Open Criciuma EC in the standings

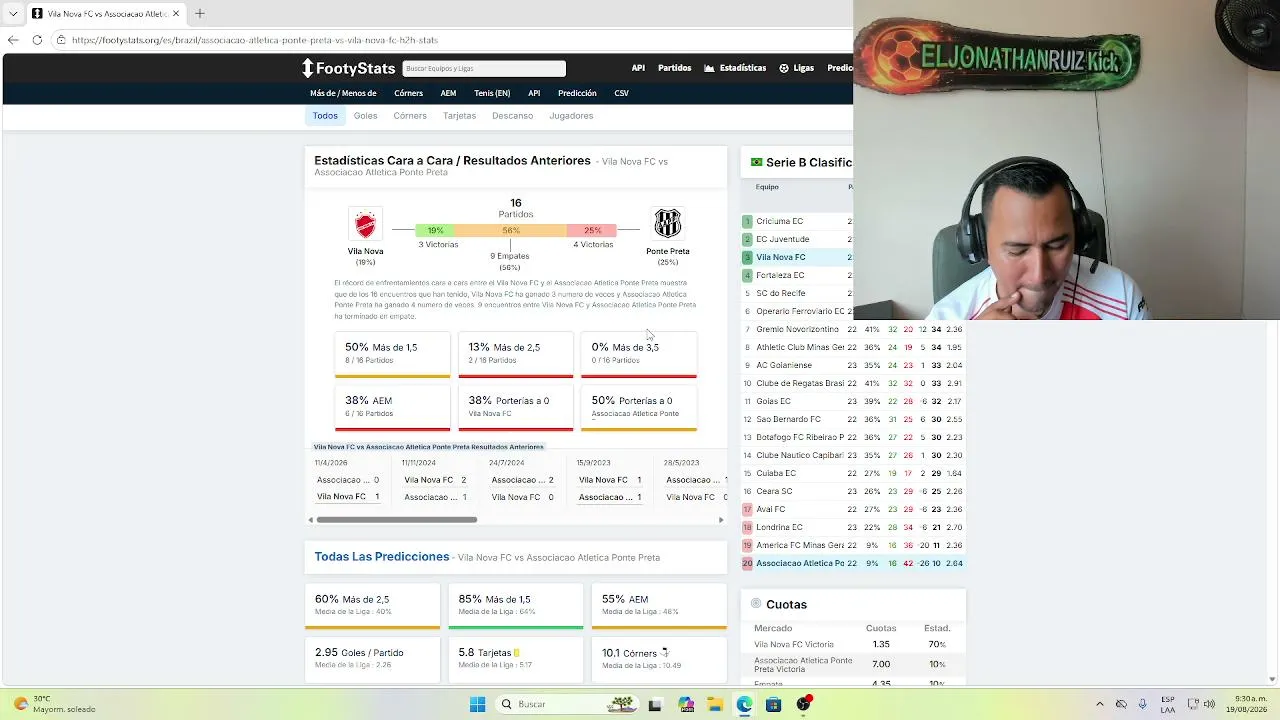[779, 221]
